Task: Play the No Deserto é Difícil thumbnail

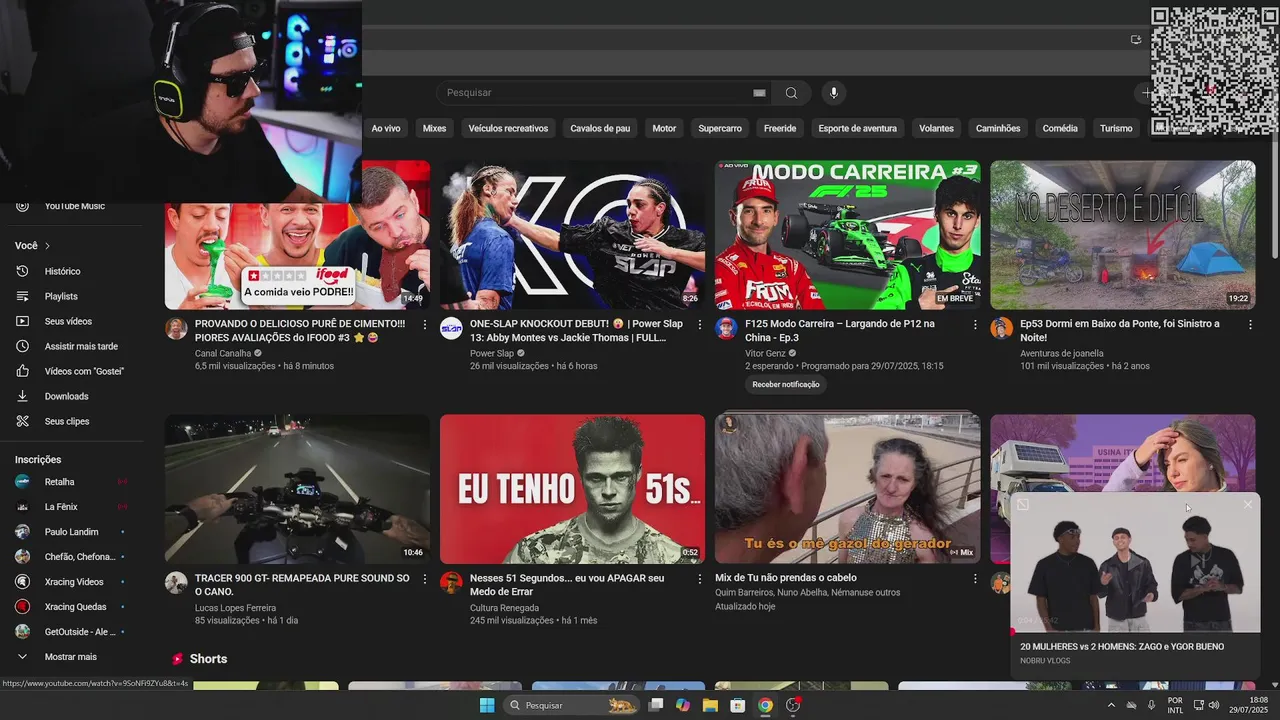Action: [x=1123, y=235]
